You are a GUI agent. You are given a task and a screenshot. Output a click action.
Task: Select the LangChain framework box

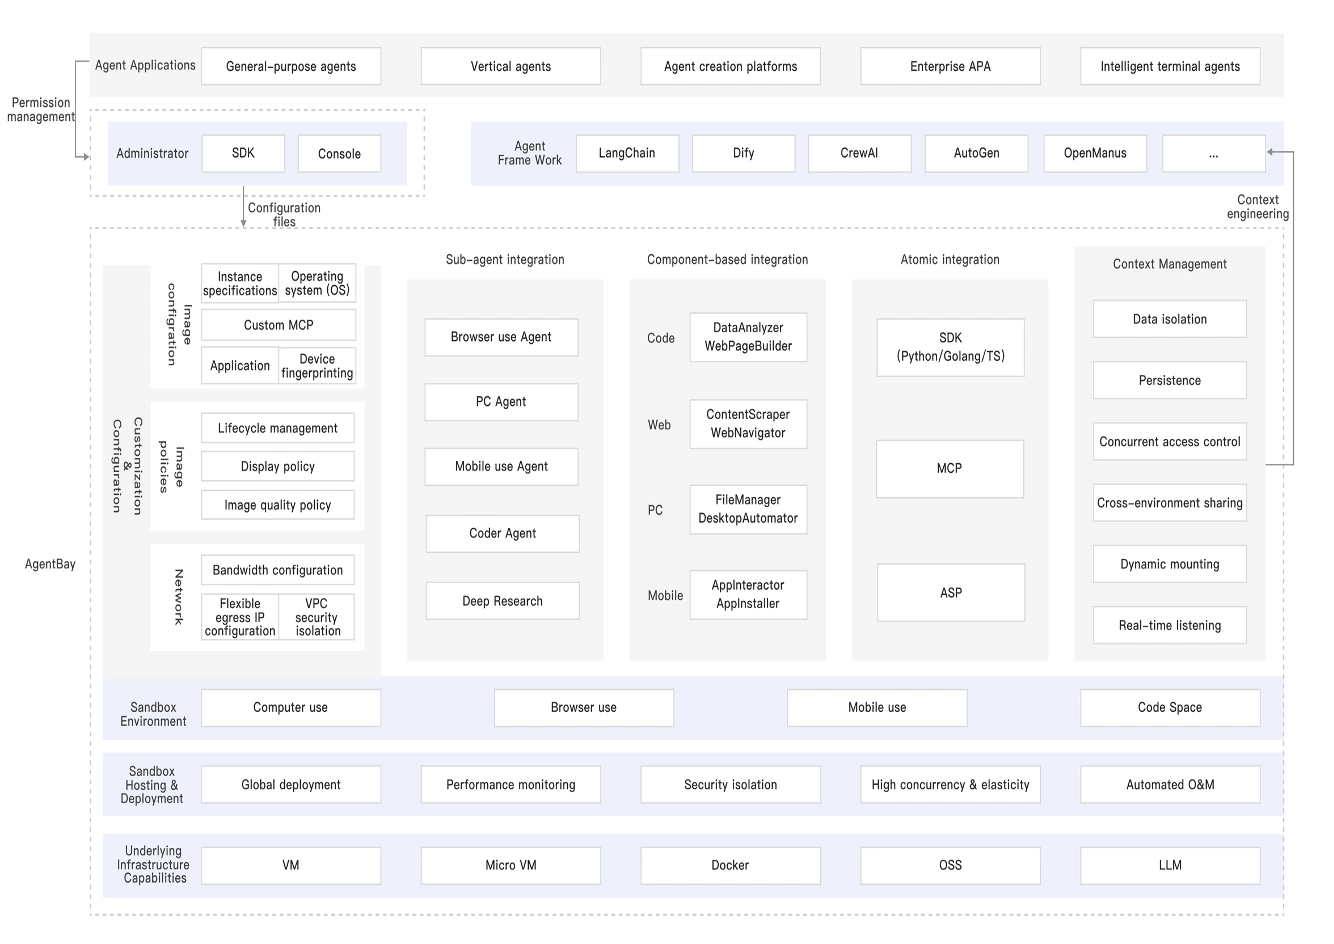(x=627, y=153)
